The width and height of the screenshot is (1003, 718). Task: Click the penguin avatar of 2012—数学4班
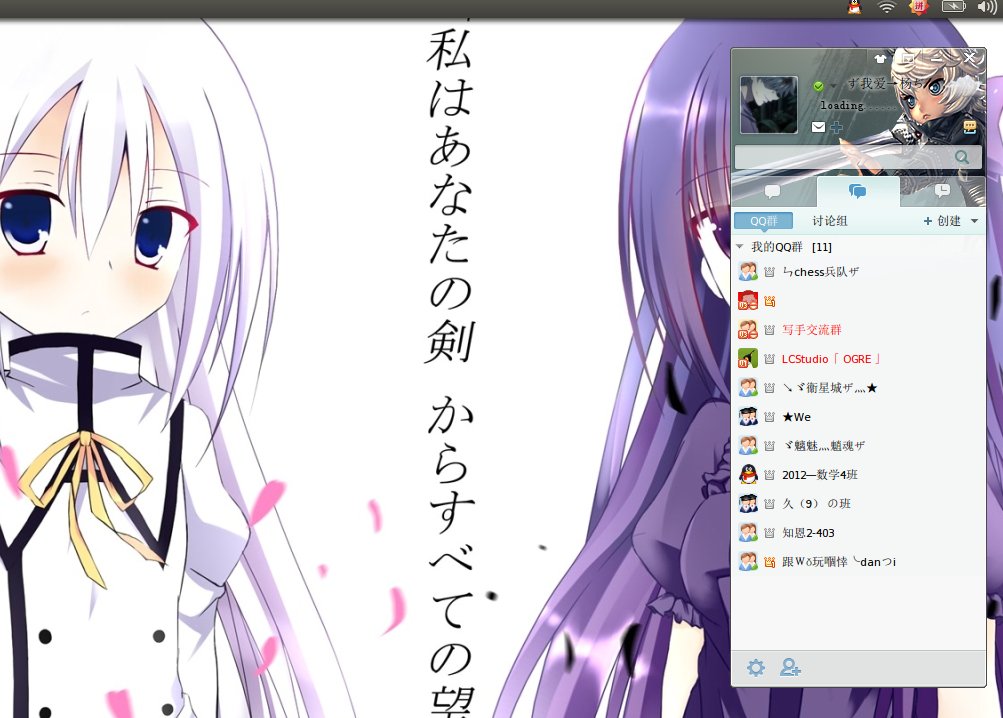click(748, 474)
